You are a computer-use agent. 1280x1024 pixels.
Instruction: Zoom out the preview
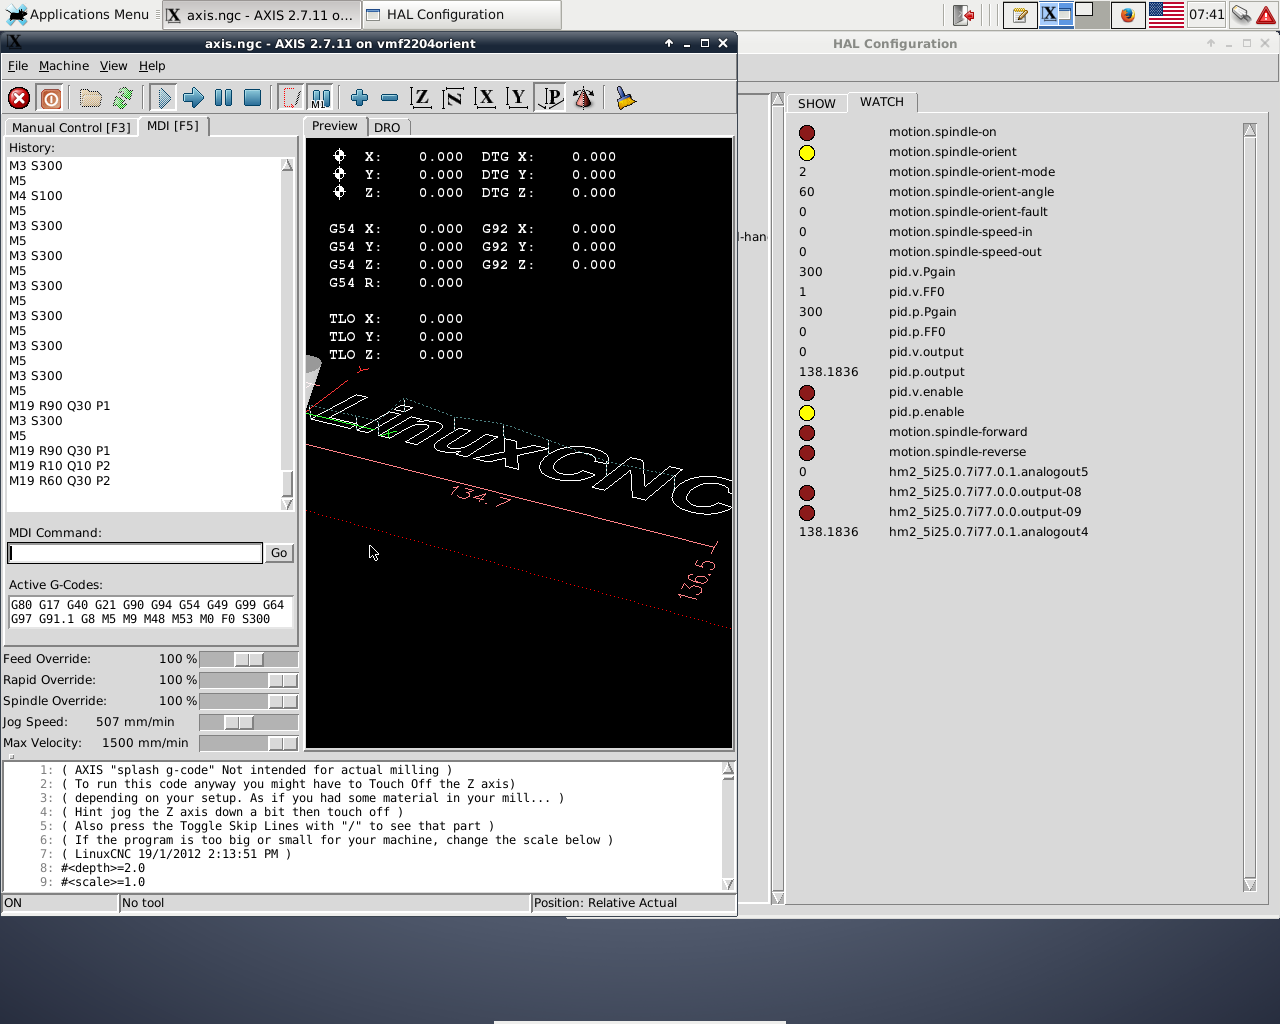coord(389,98)
